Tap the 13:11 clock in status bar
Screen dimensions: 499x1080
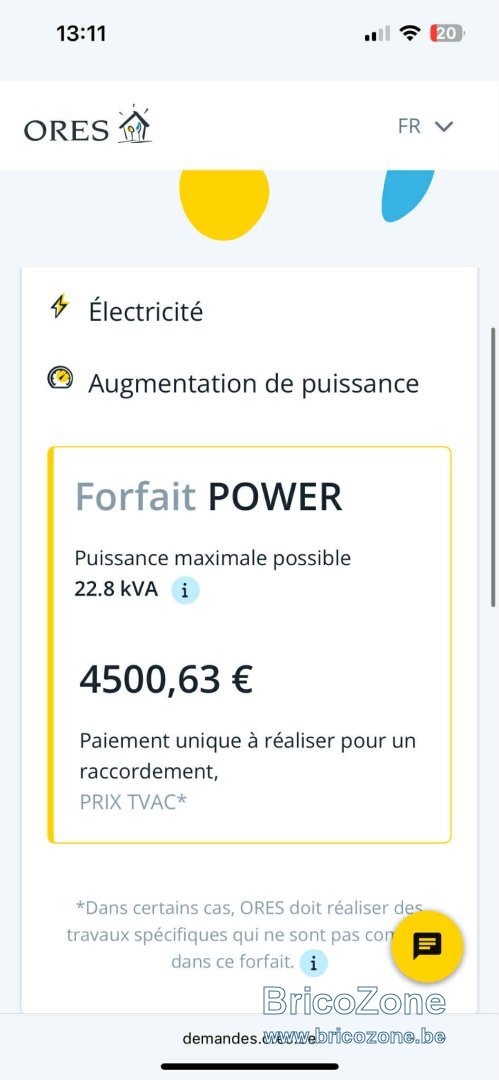[81, 33]
